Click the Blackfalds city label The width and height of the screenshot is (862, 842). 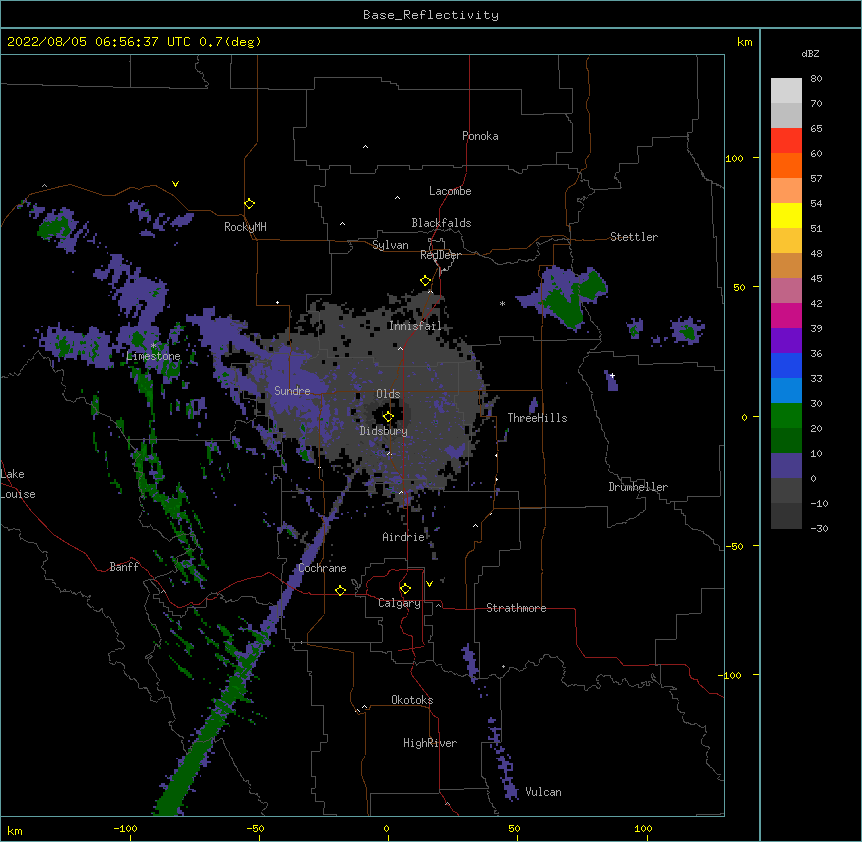pos(441,223)
